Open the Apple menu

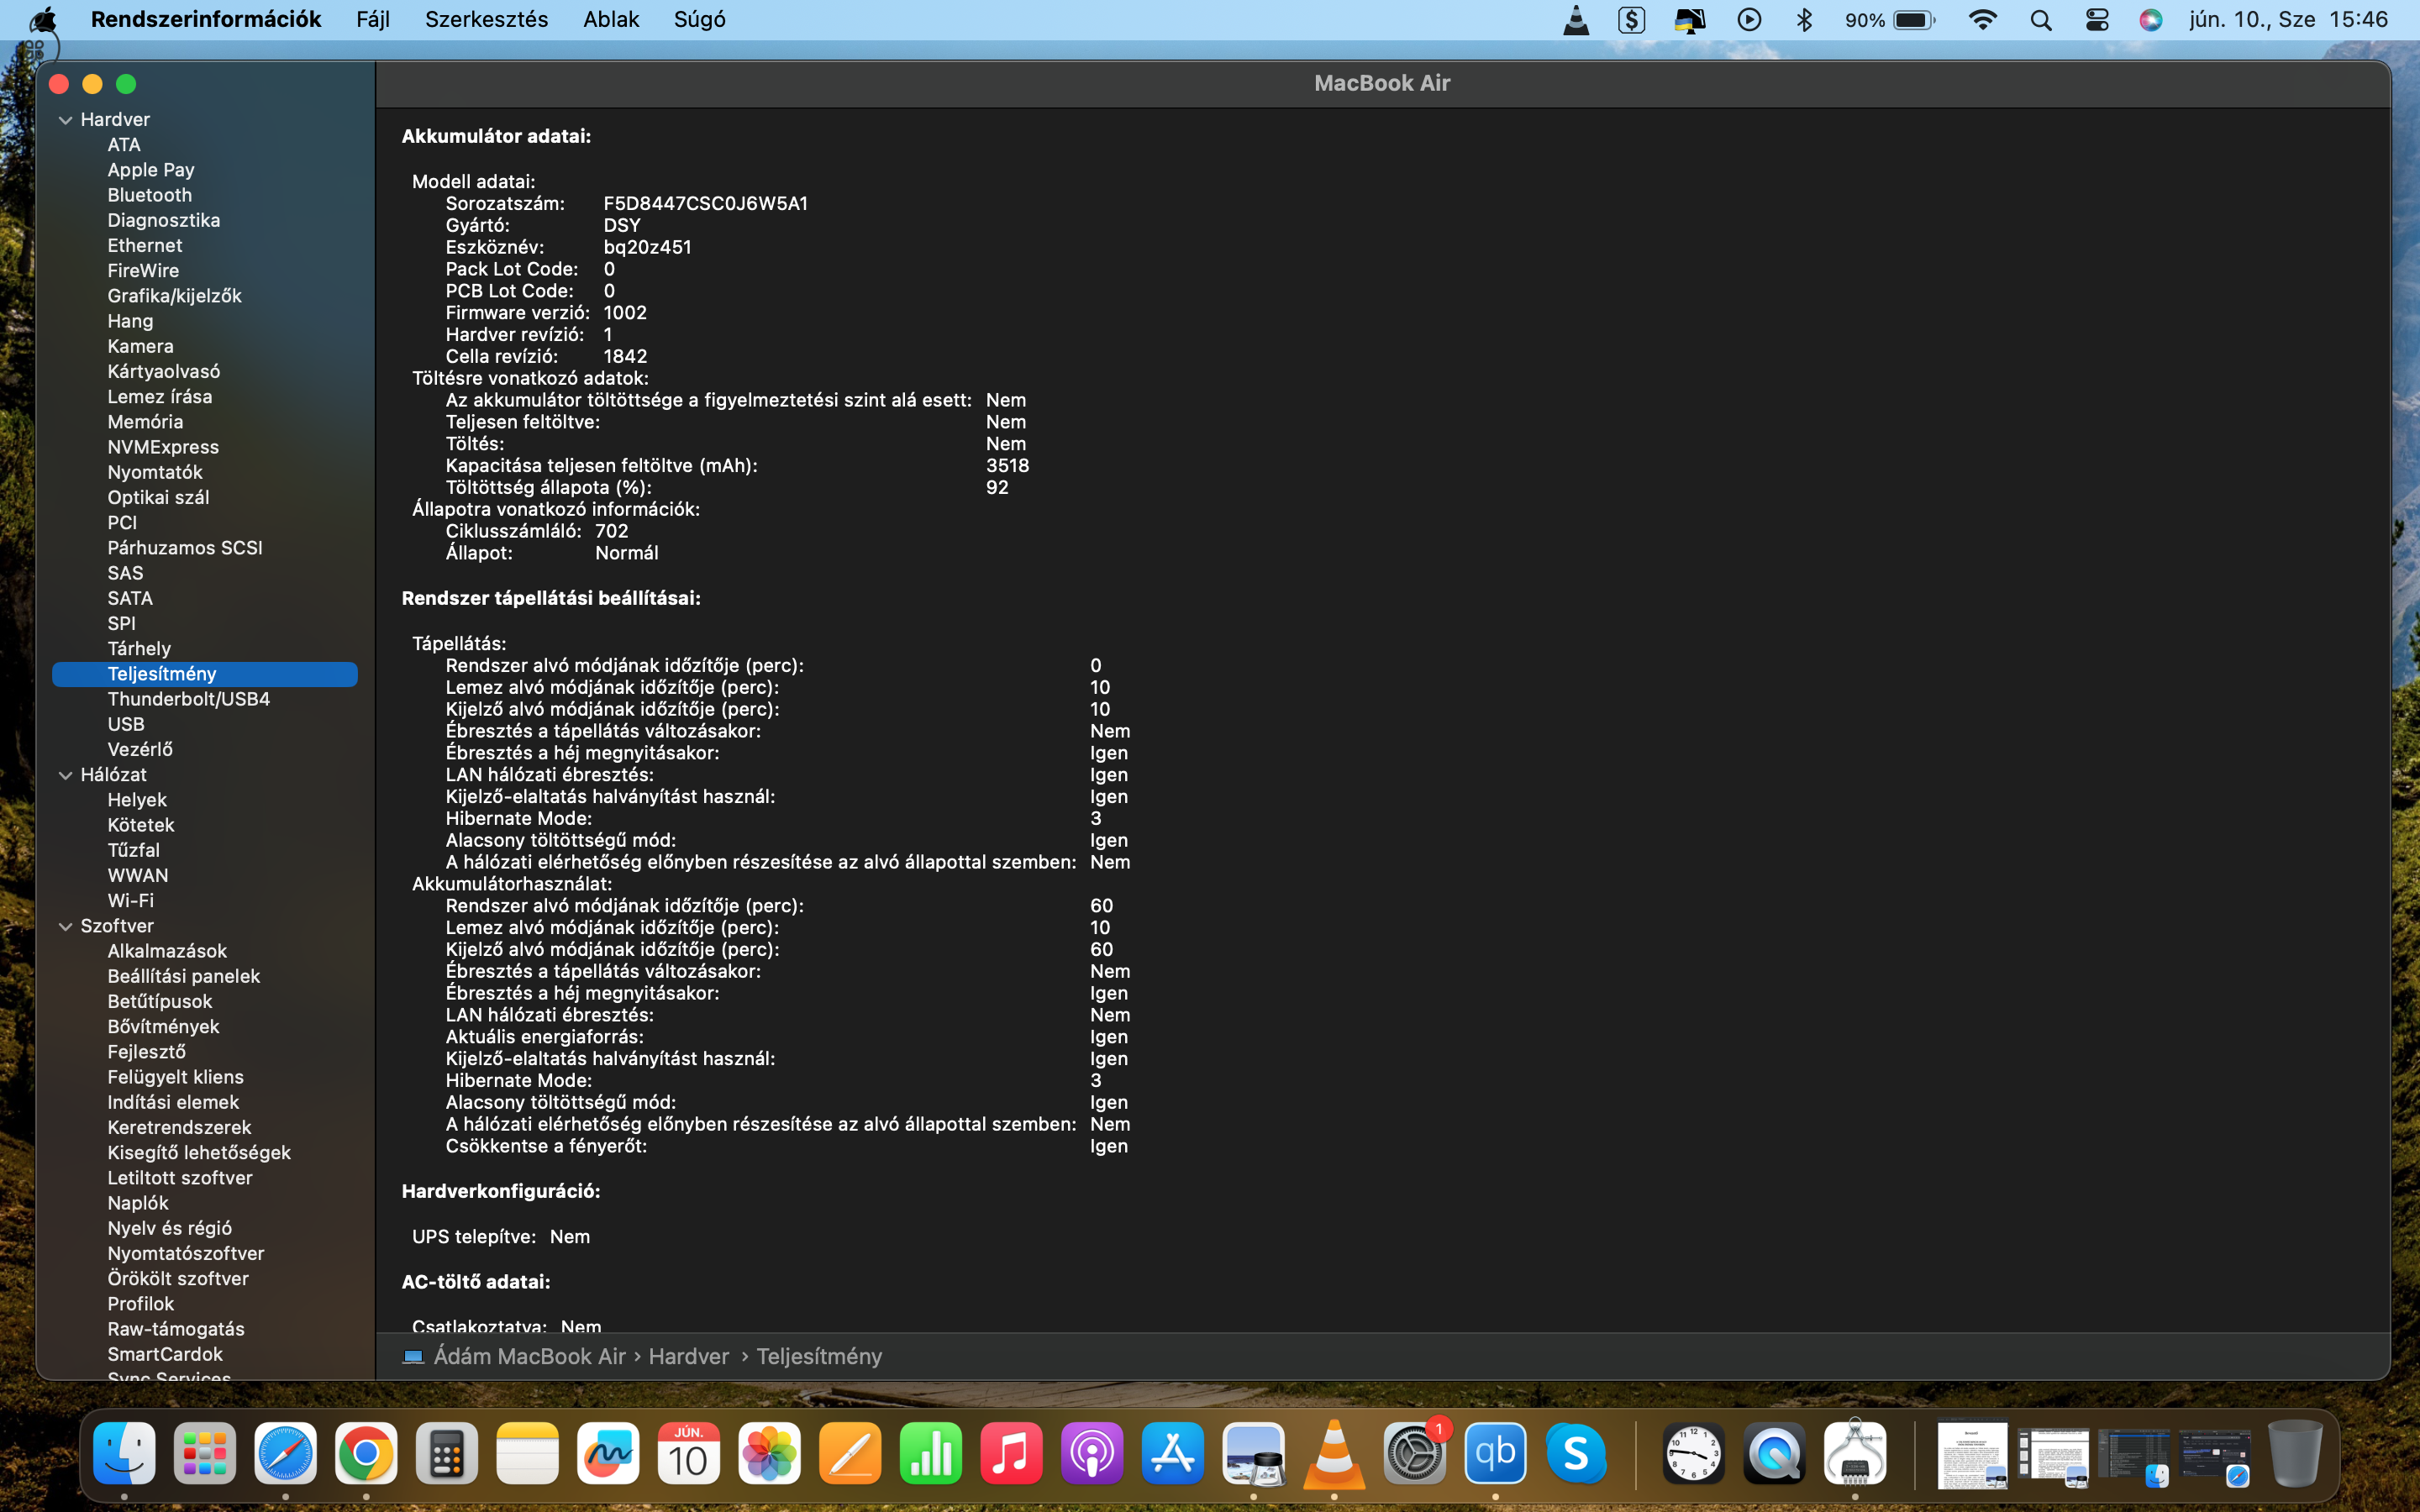coord(44,20)
